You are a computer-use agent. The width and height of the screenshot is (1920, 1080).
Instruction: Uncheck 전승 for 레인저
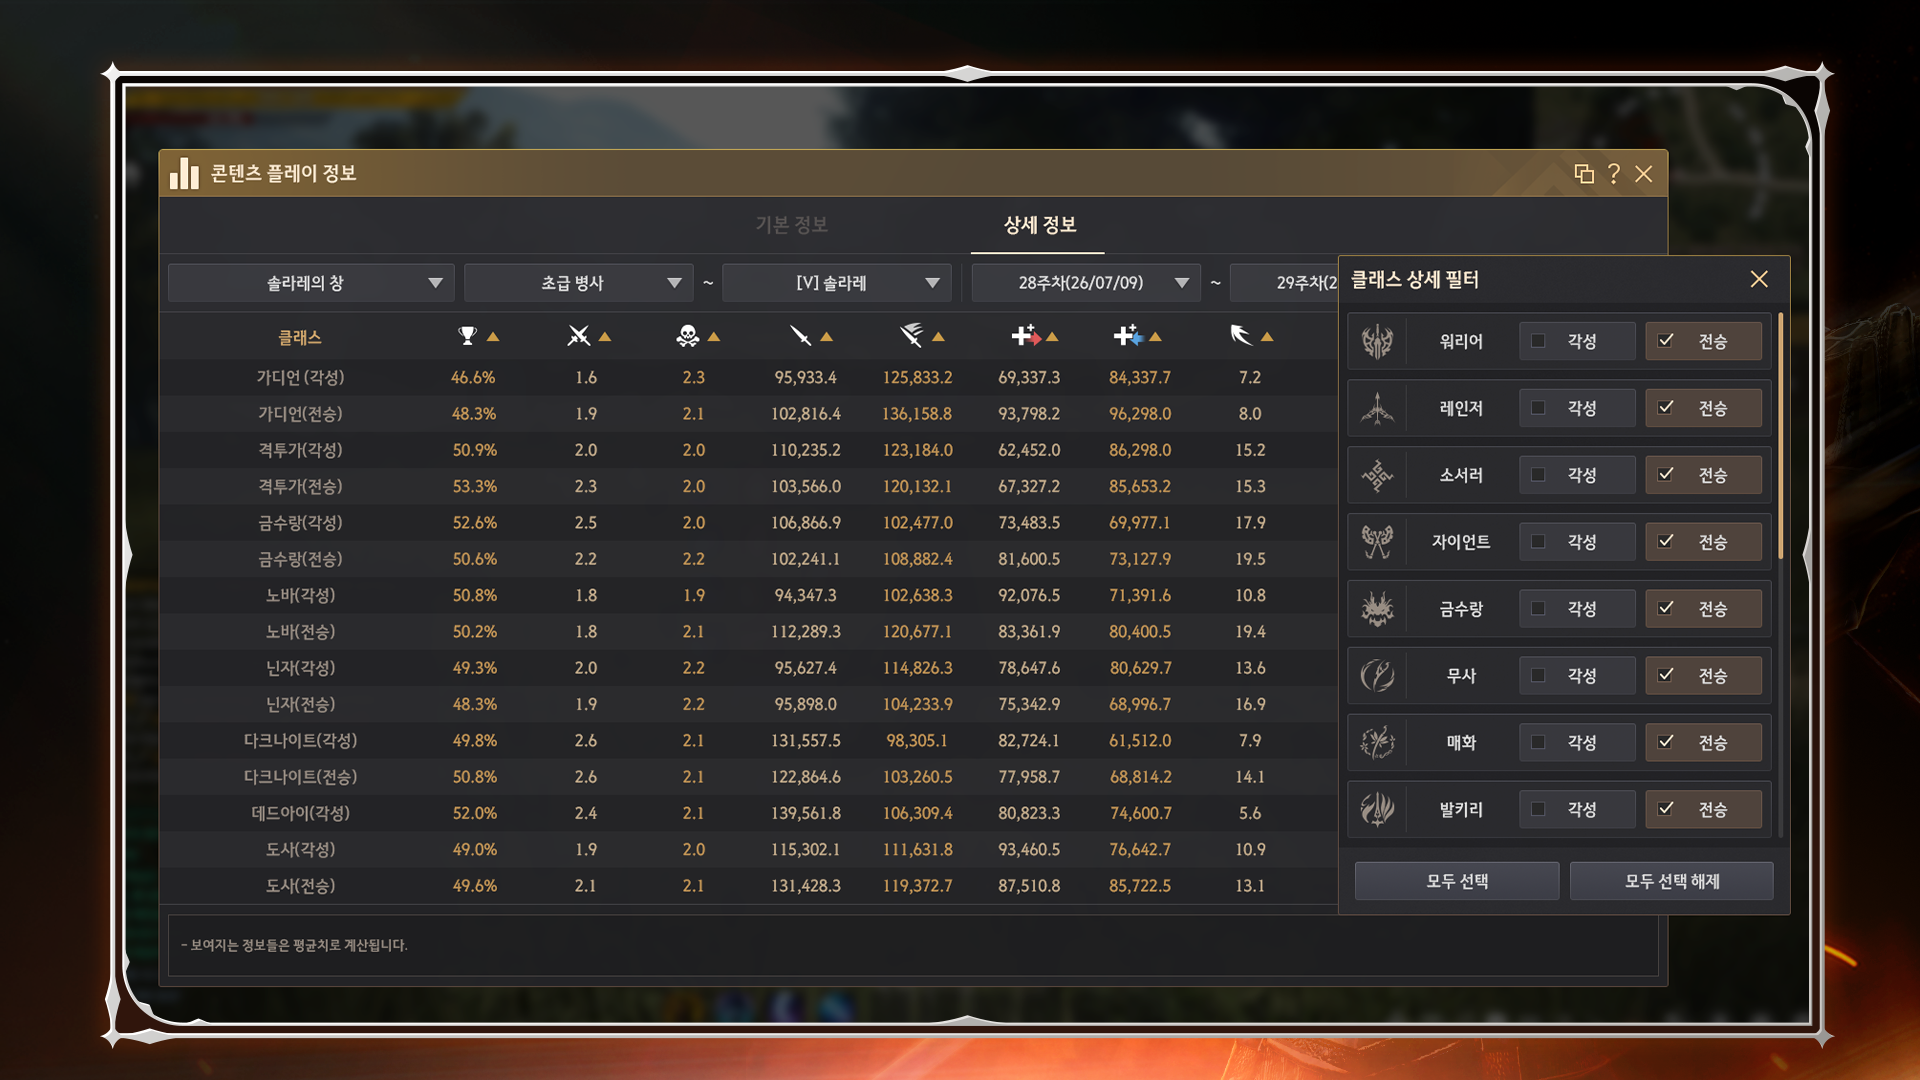click(x=1666, y=408)
